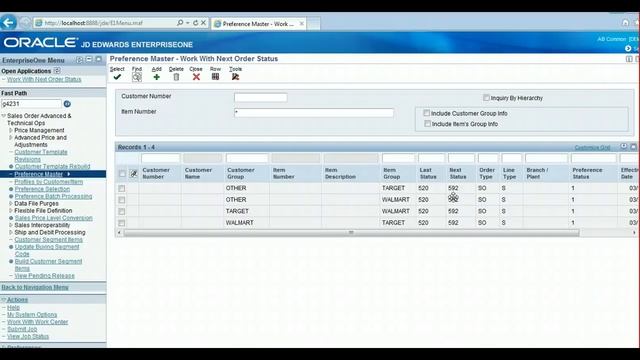
Task: Expand Sales Interoperability node
Action: 11,225
